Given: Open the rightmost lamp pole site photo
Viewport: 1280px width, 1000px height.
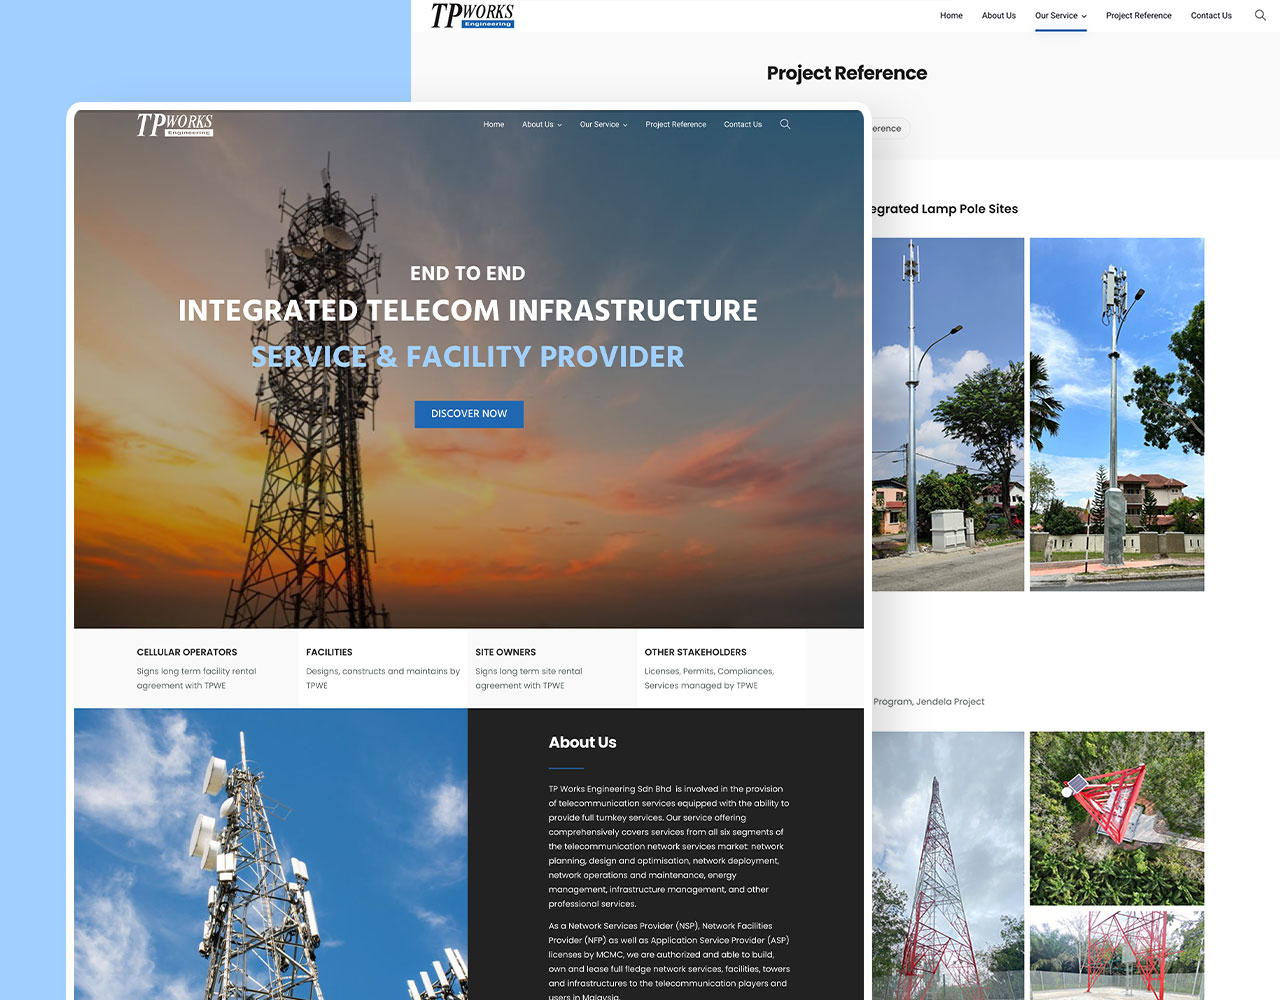Looking at the screenshot, I should [1116, 414].
